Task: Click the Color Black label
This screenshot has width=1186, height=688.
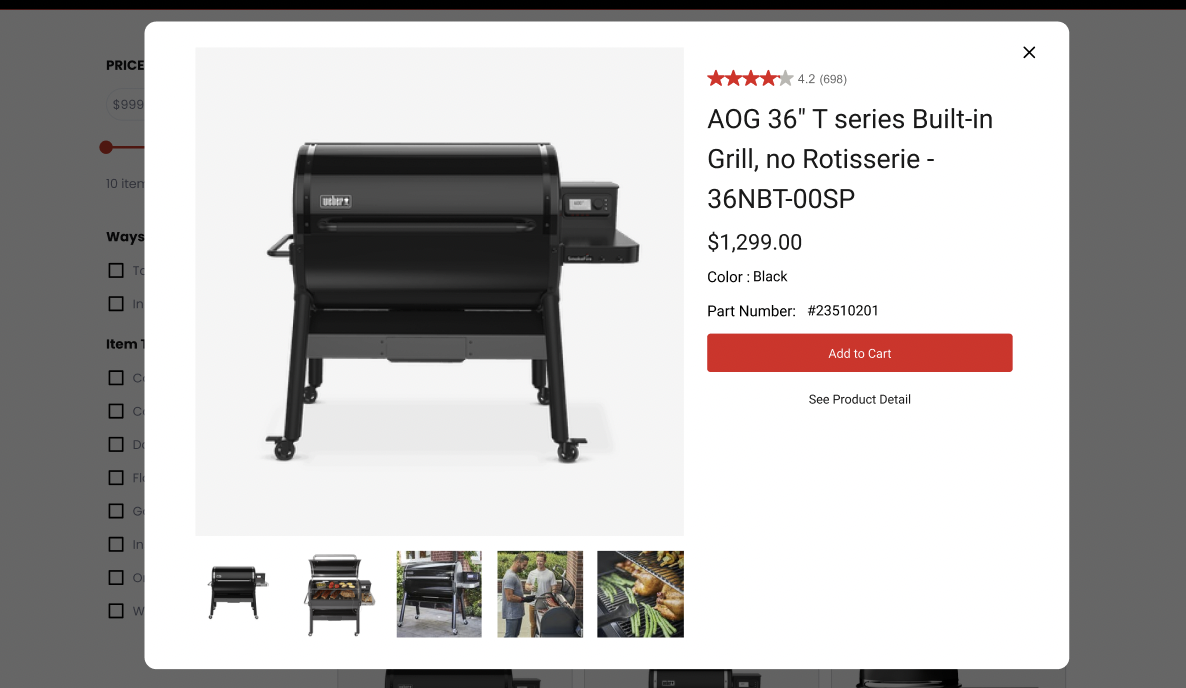Action: click(x=747, y=277)
